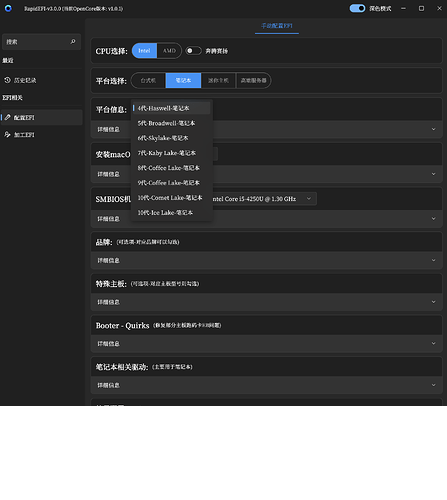Focus the 搜索 search field
Image resolution: width=447 pixels, height=500 pixels.
41,42
